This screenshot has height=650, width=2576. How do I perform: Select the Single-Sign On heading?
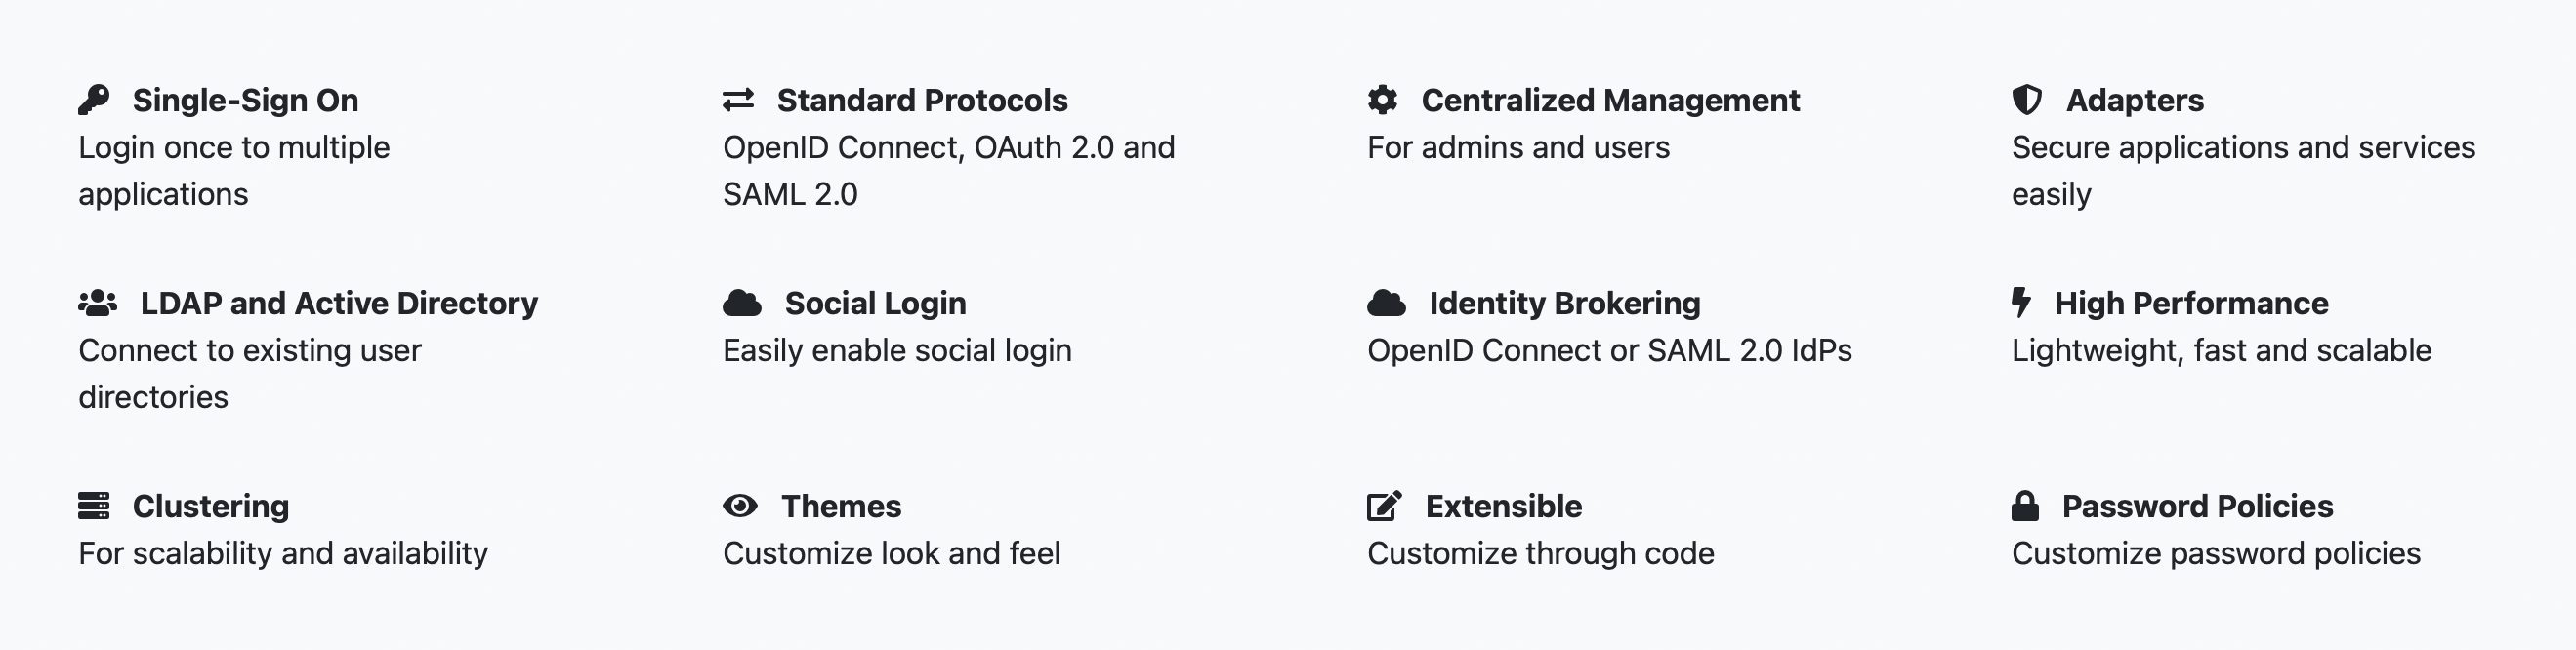pos(245,100)
